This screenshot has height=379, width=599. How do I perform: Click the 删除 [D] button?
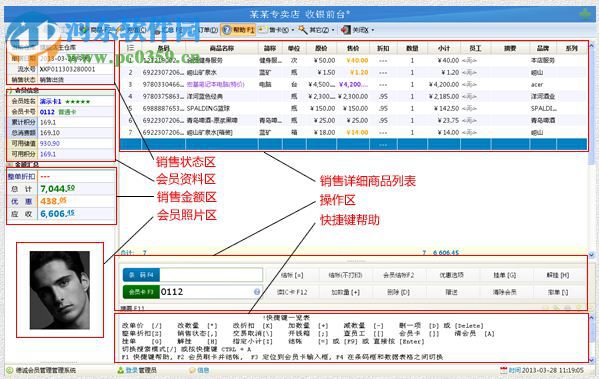click(x=399, y=292)
